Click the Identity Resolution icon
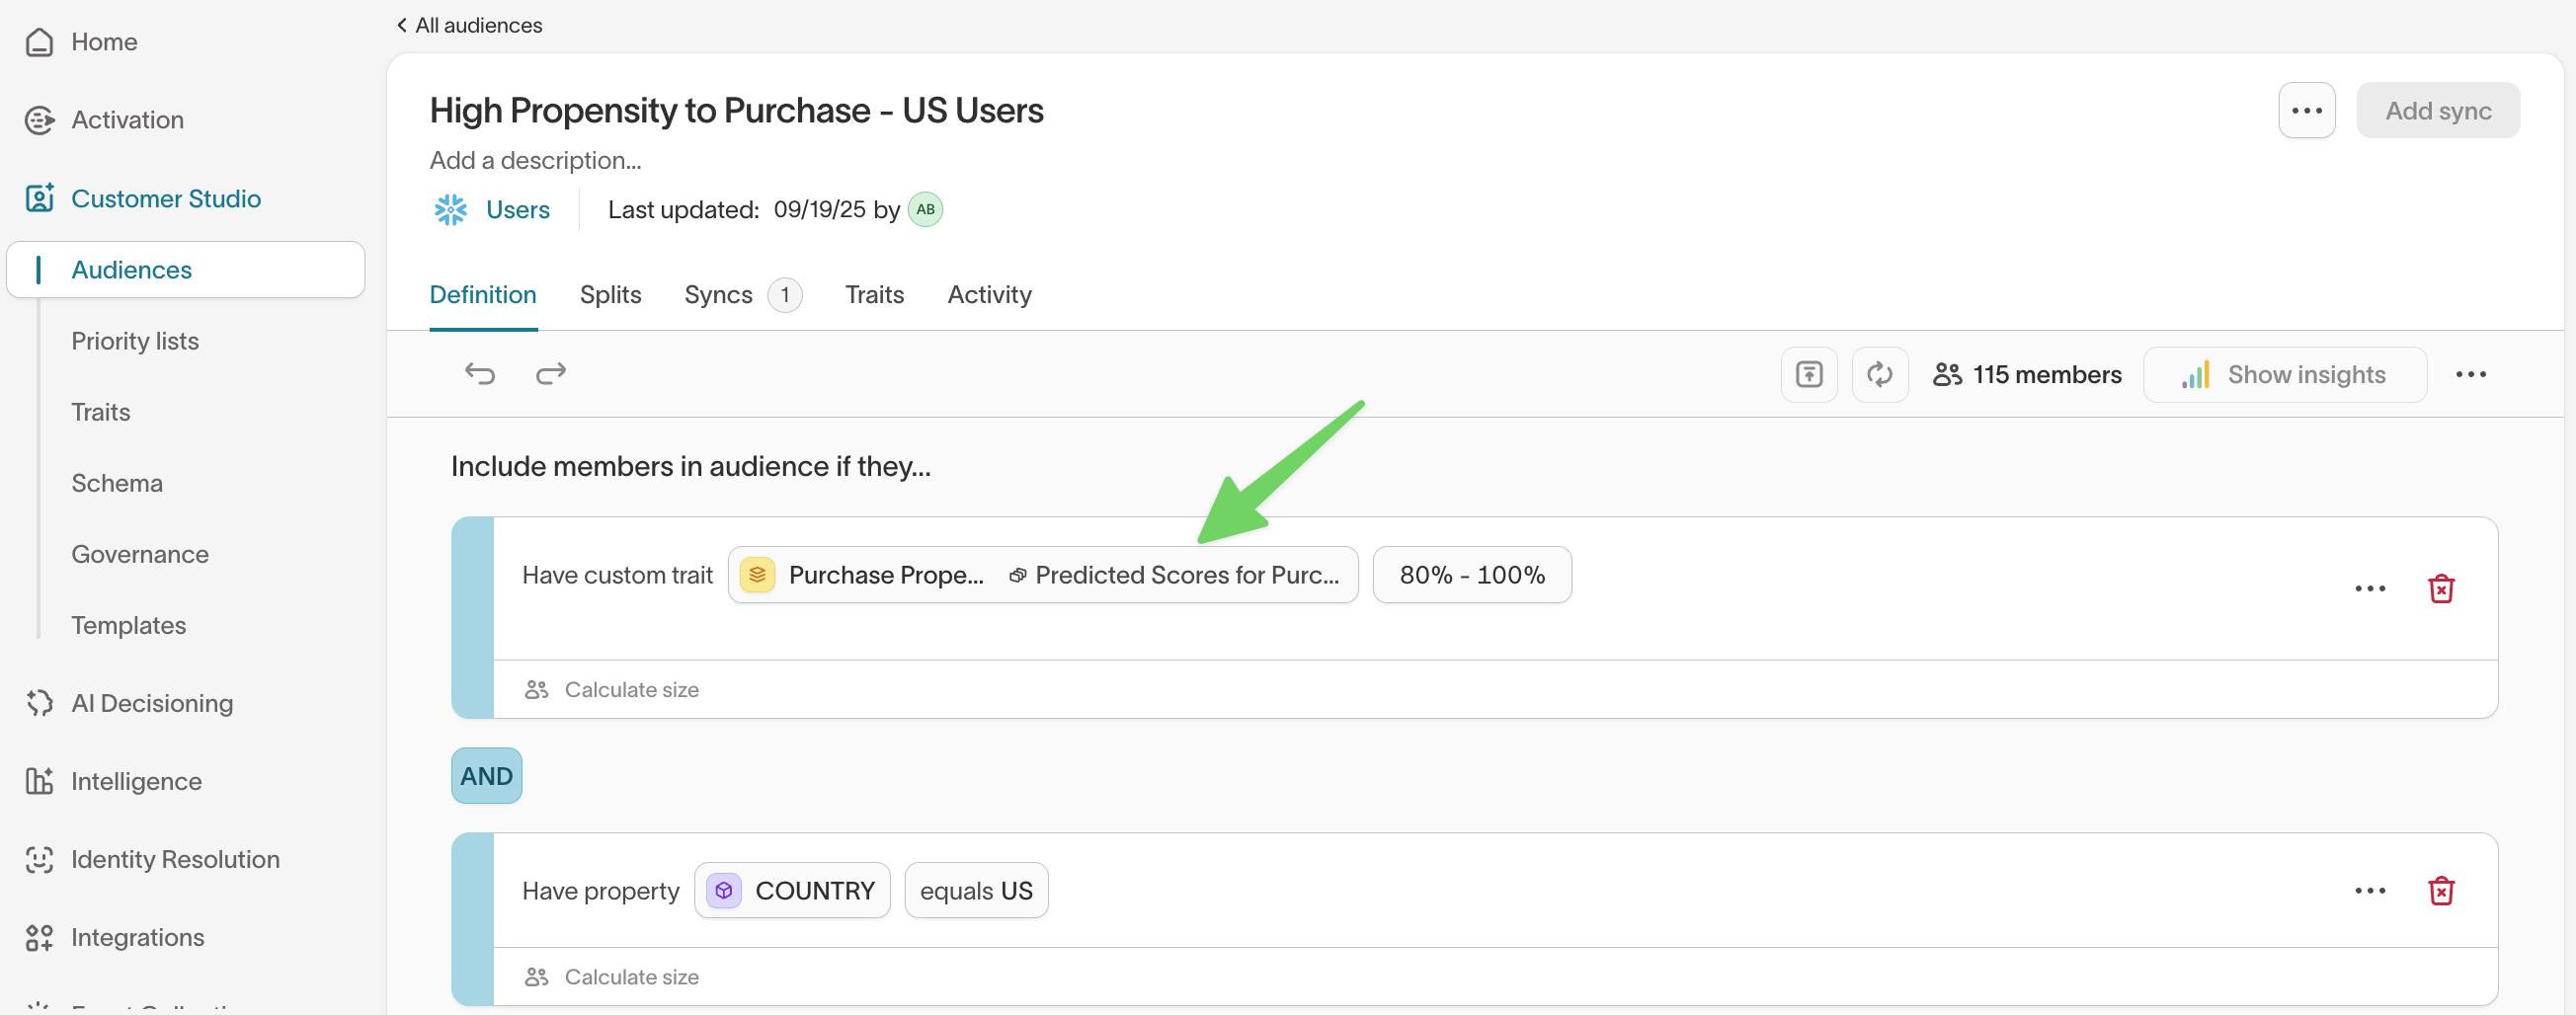Viewport: 2576px width, 1015px height. tap(39, 859)
